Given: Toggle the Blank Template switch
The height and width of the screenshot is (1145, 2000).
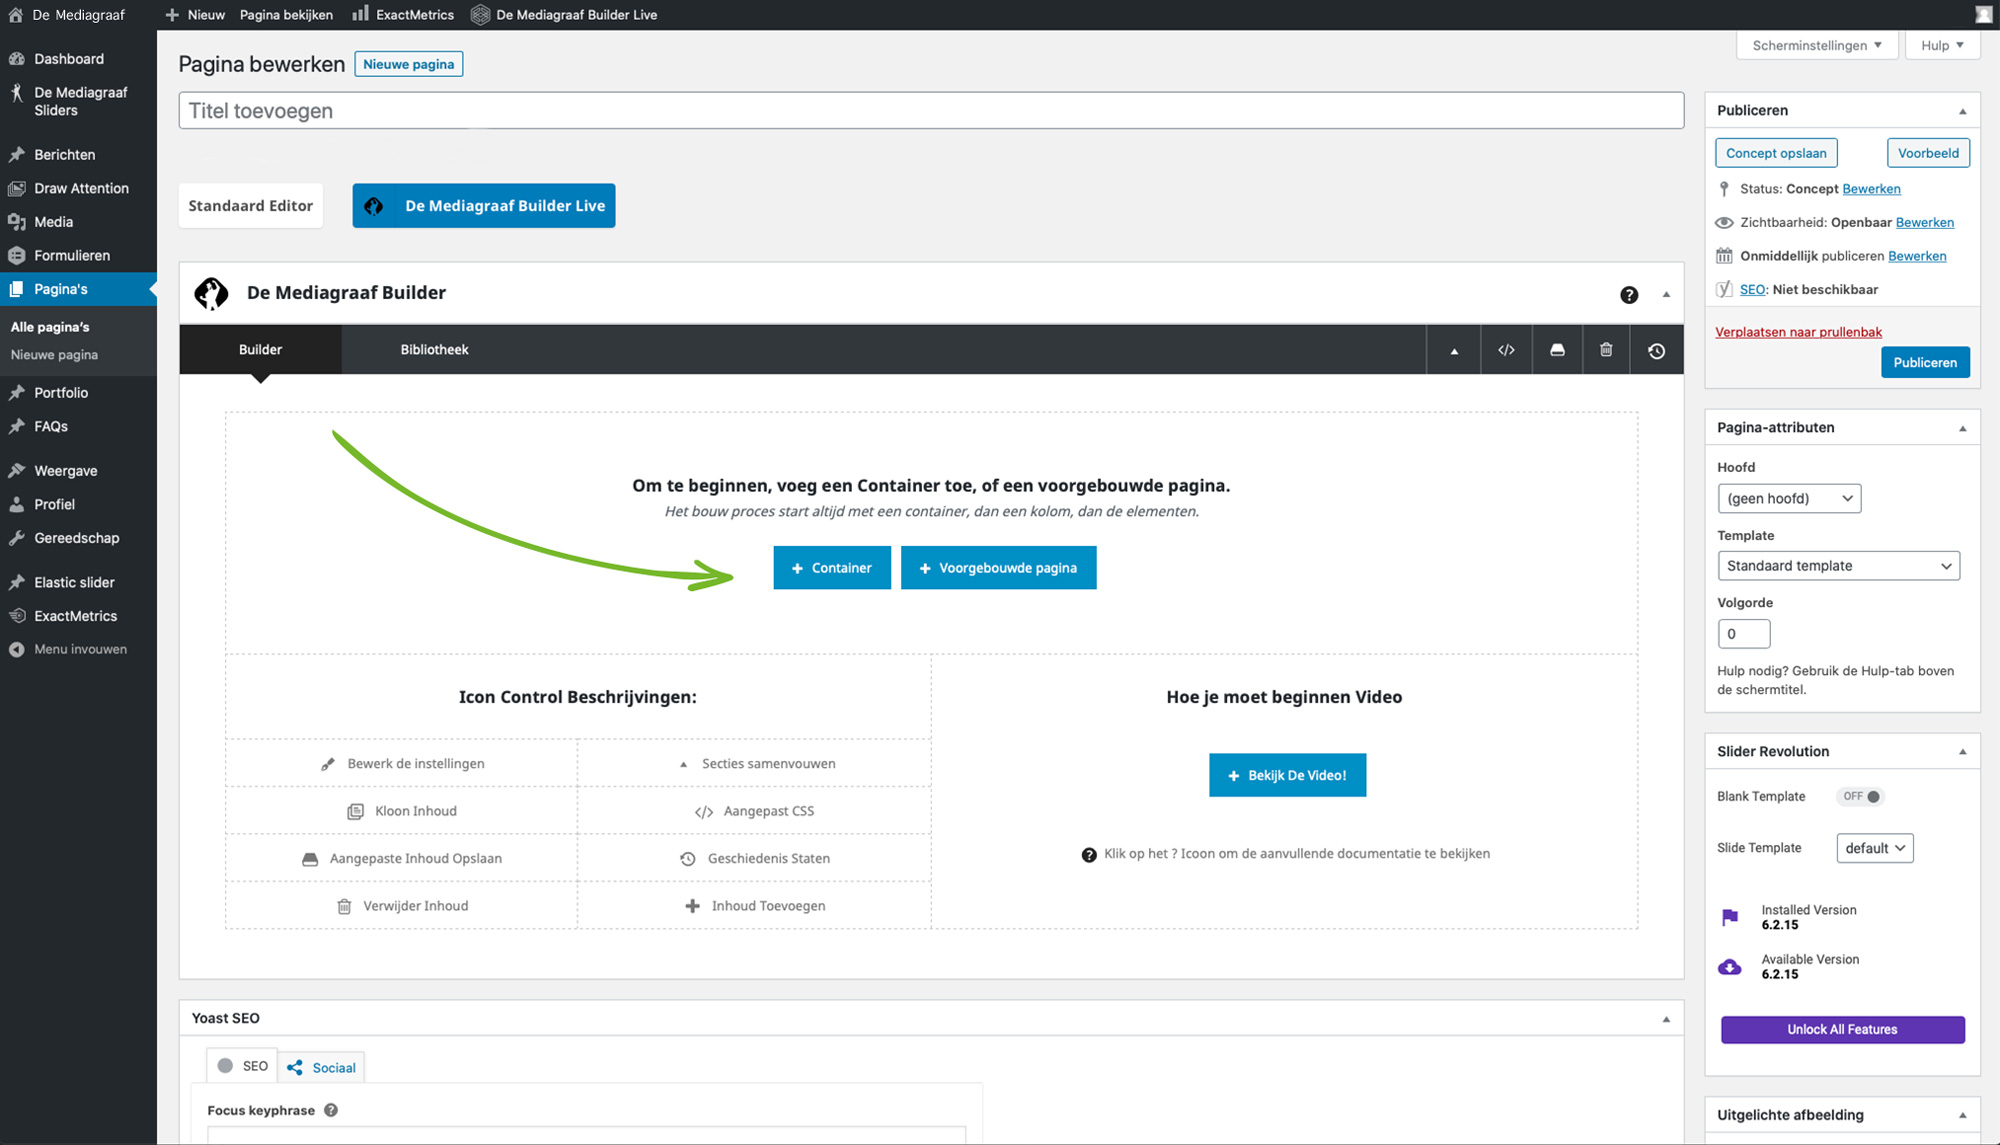Looking at the screenshot, I should 1862,797.
